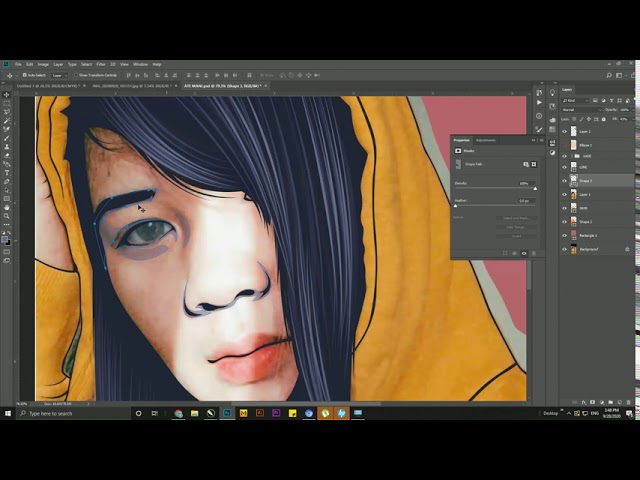Screen dimensions: 640x480
Task: Select the Path Selection arrow tool
Action: click(x=7, y=190)
